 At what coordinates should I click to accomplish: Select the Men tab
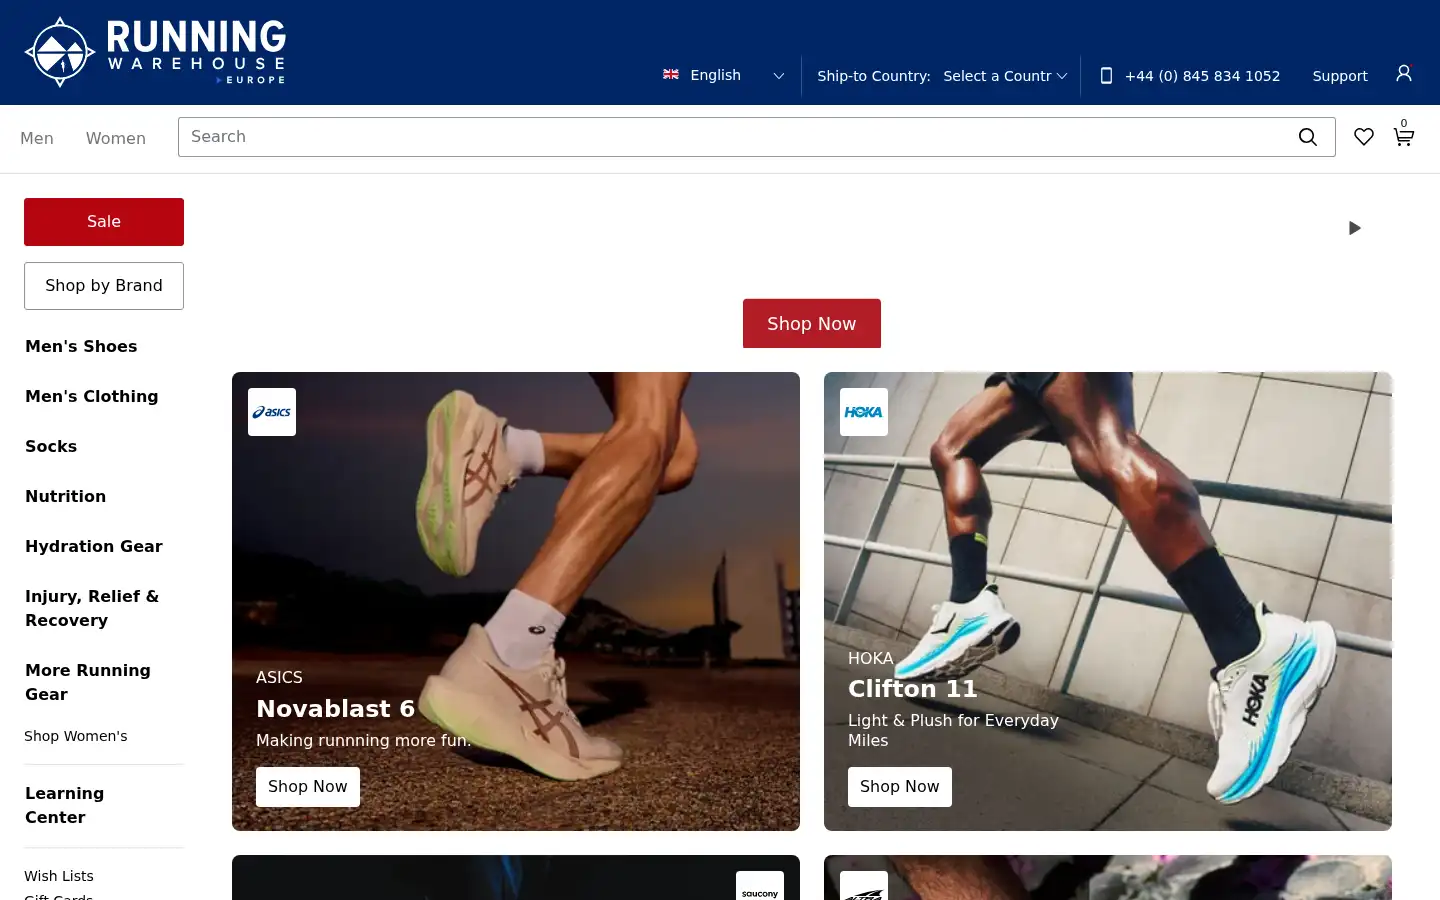pyautogui.click(x=37, y=138)
